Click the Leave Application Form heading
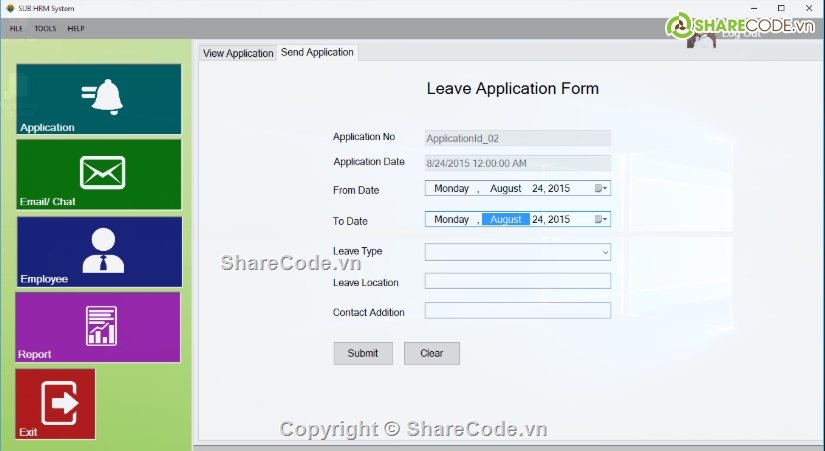 click(512, 88)
